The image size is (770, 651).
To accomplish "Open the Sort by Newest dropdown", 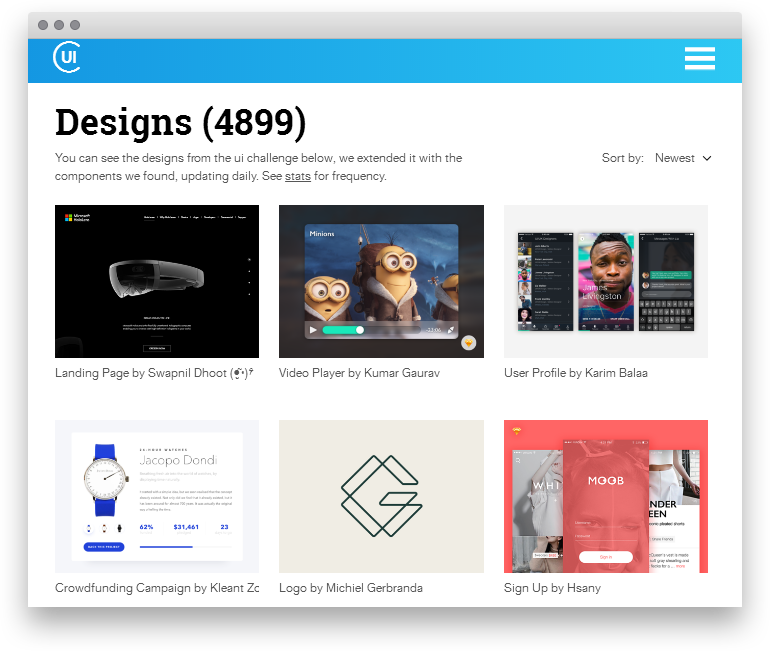I will tap(683, 158).
